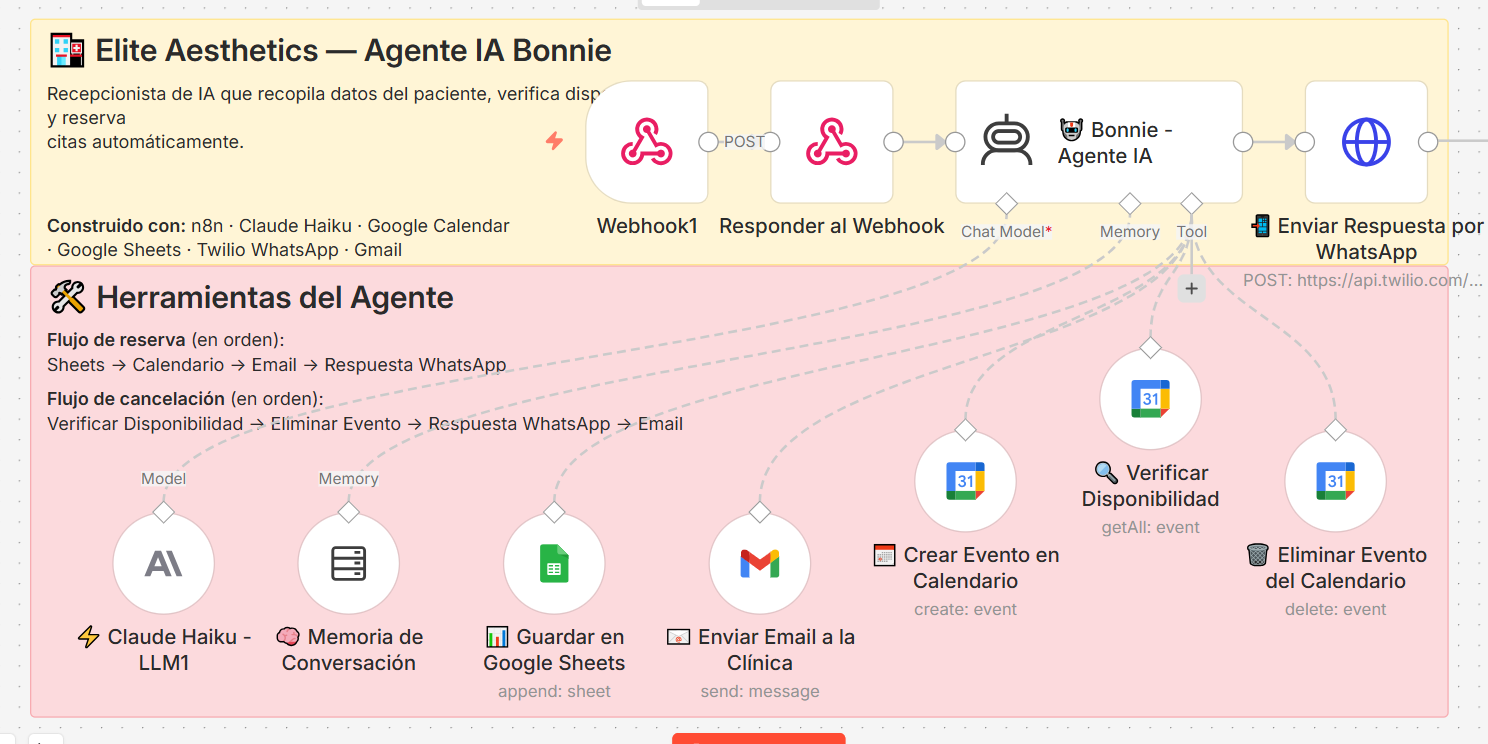The width and height of the screenshot is (1488, 744).
Task: Click the top diamond of Memoria de Conversación
Action: coord(349,512)
